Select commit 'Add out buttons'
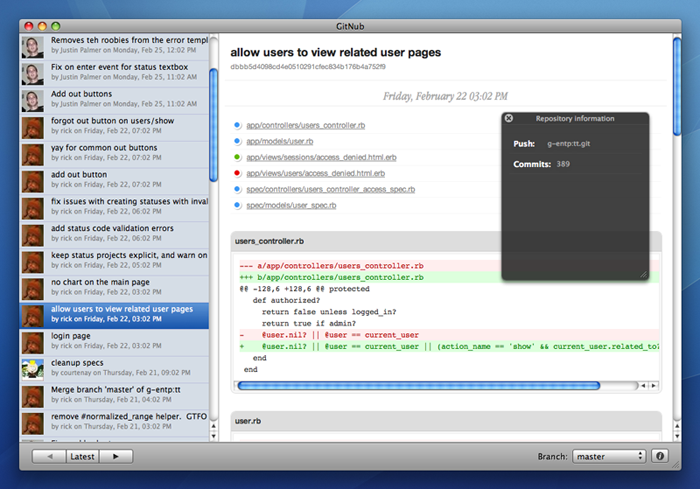 coord(114,100)
